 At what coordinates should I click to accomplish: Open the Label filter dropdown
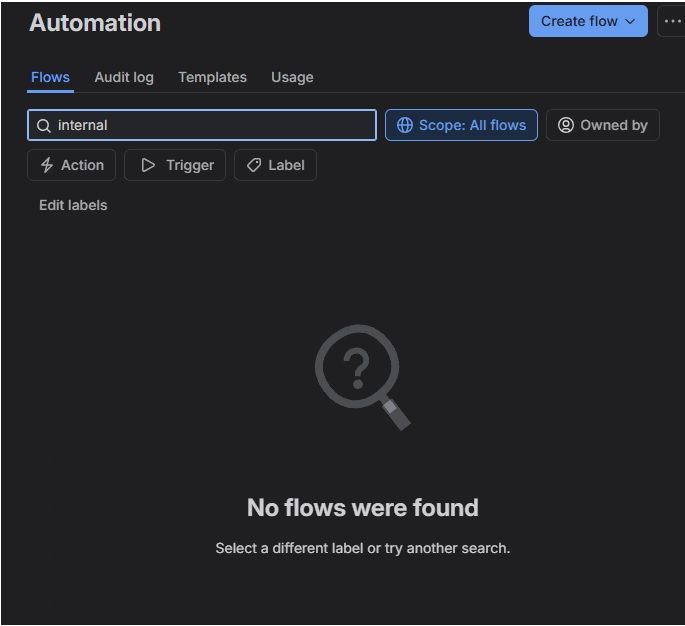(x=275, y=165)
